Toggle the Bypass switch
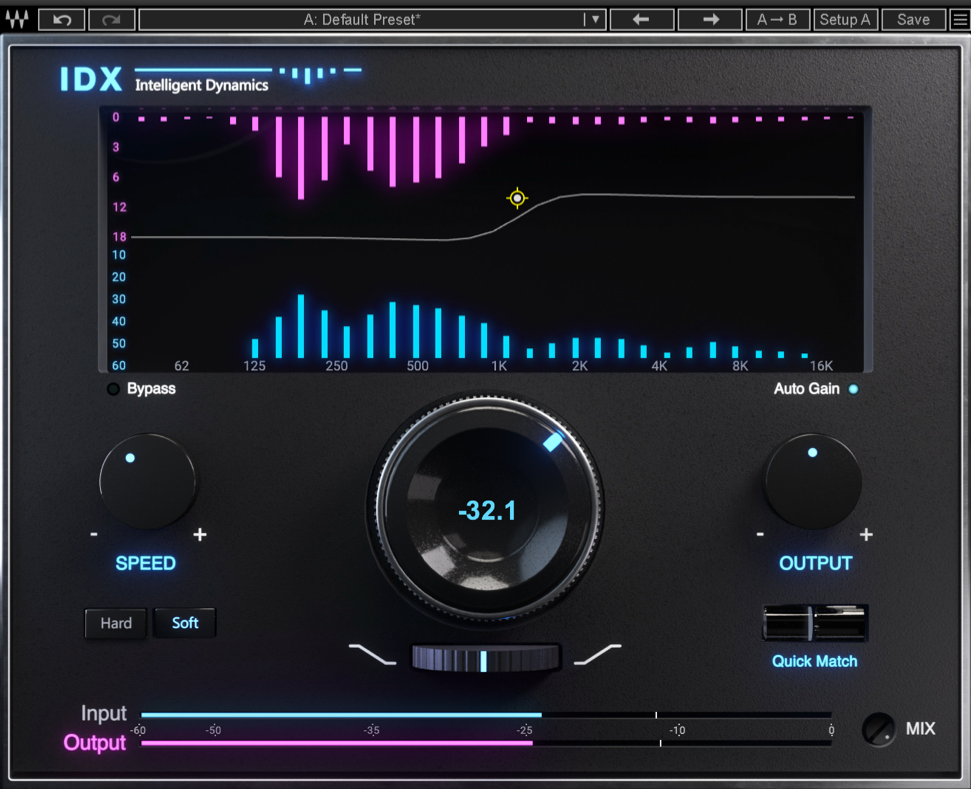The height and width of the screenshot is (789, 971). coord(113,389)
